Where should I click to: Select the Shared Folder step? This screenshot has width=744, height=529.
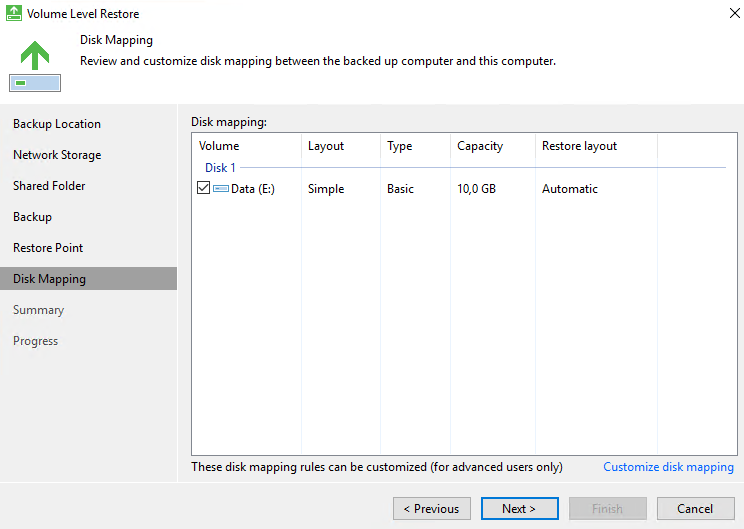tap(49, 186)
